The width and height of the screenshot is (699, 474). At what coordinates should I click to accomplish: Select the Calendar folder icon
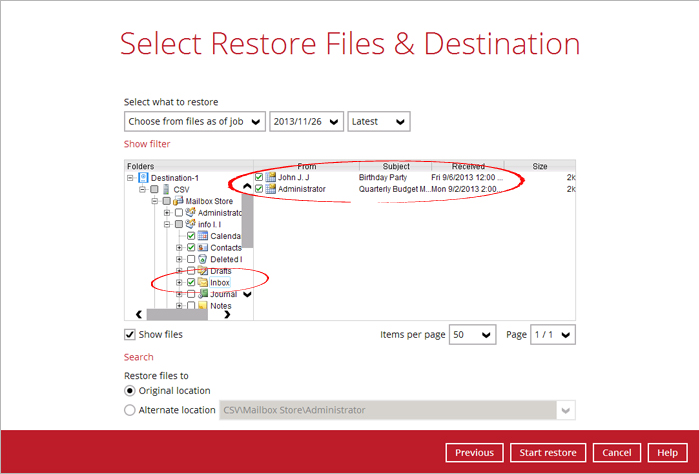(x=203, y=236)
